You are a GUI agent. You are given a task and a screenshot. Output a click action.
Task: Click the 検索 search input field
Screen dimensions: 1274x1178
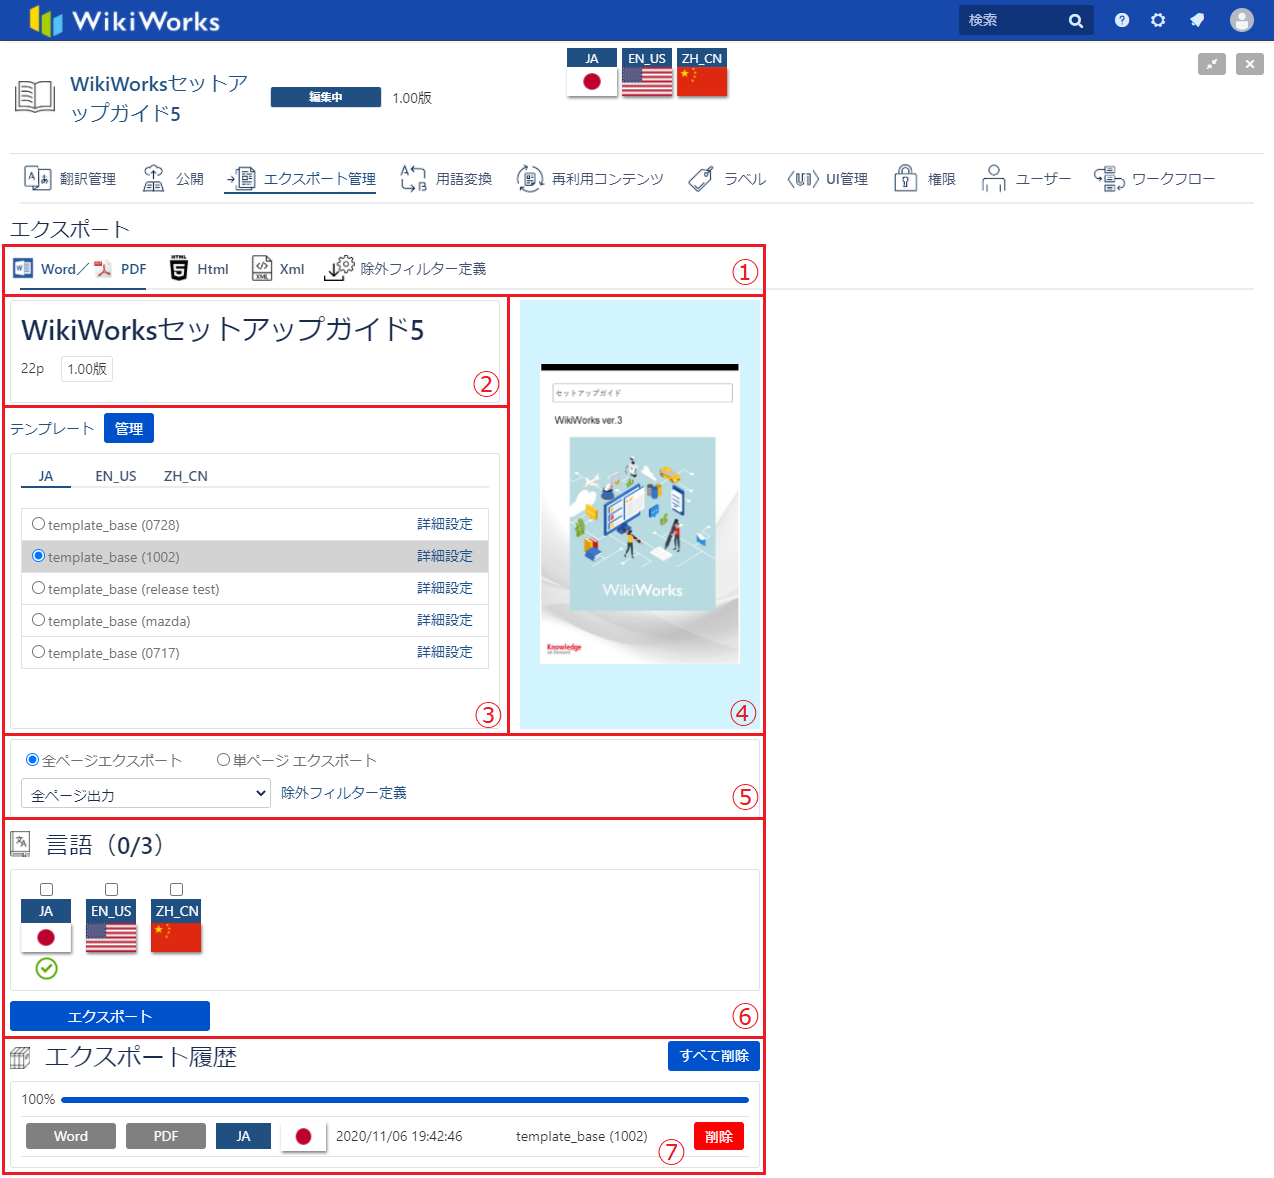[x=1012, y=20]
